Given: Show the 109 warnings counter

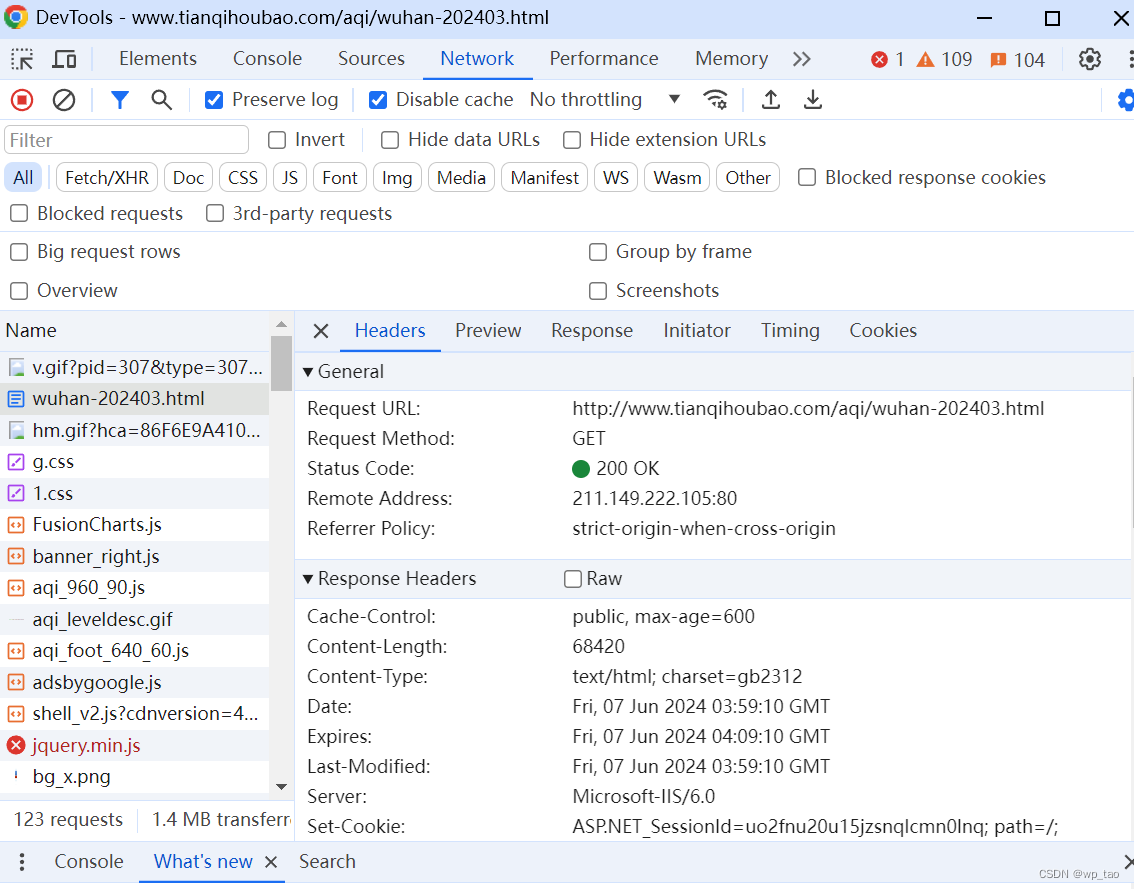Looking at the screenshot, I should [x=944, y=59].
